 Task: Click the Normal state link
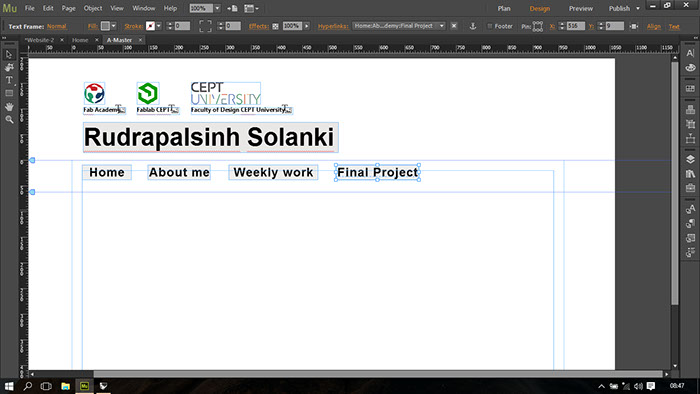coord(57,26)
